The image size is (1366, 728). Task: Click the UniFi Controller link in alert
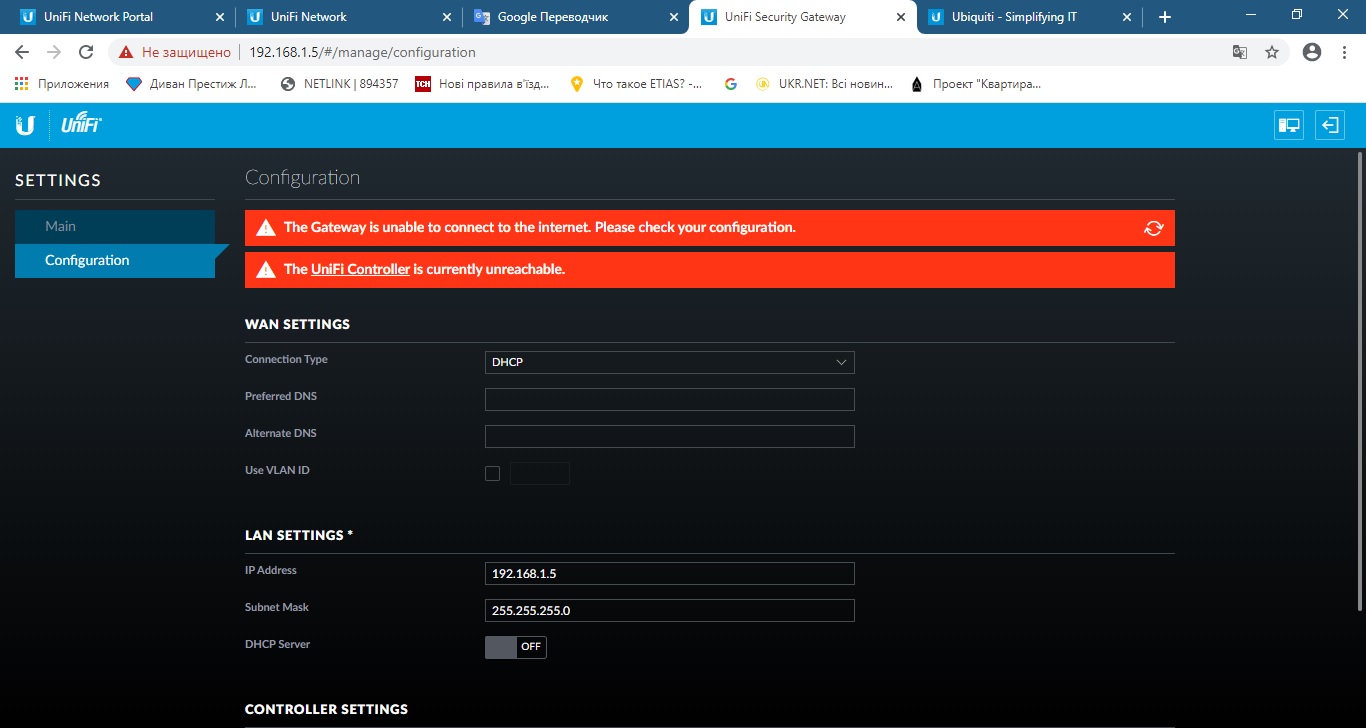360,270
